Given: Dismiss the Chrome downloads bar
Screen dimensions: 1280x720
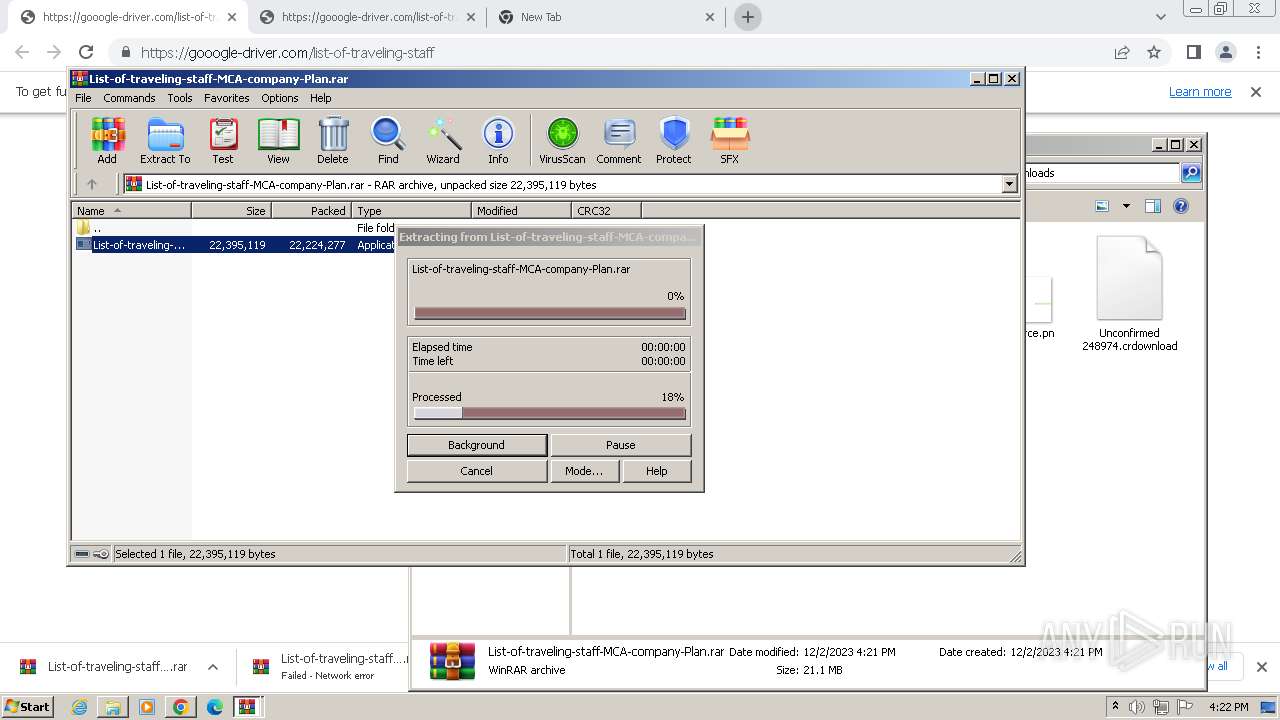Looking at the screenshot, I should (1262, 667).
